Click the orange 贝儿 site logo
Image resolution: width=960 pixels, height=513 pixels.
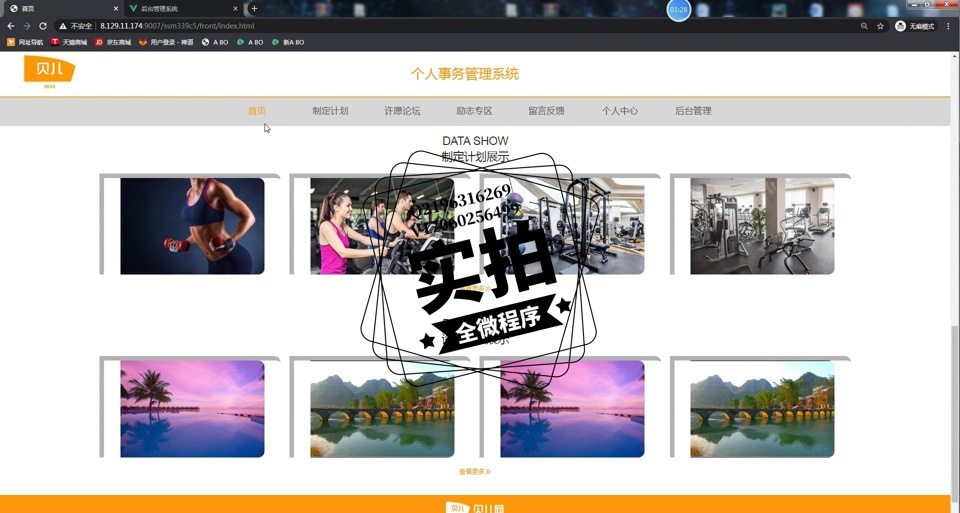coord(49,70)
